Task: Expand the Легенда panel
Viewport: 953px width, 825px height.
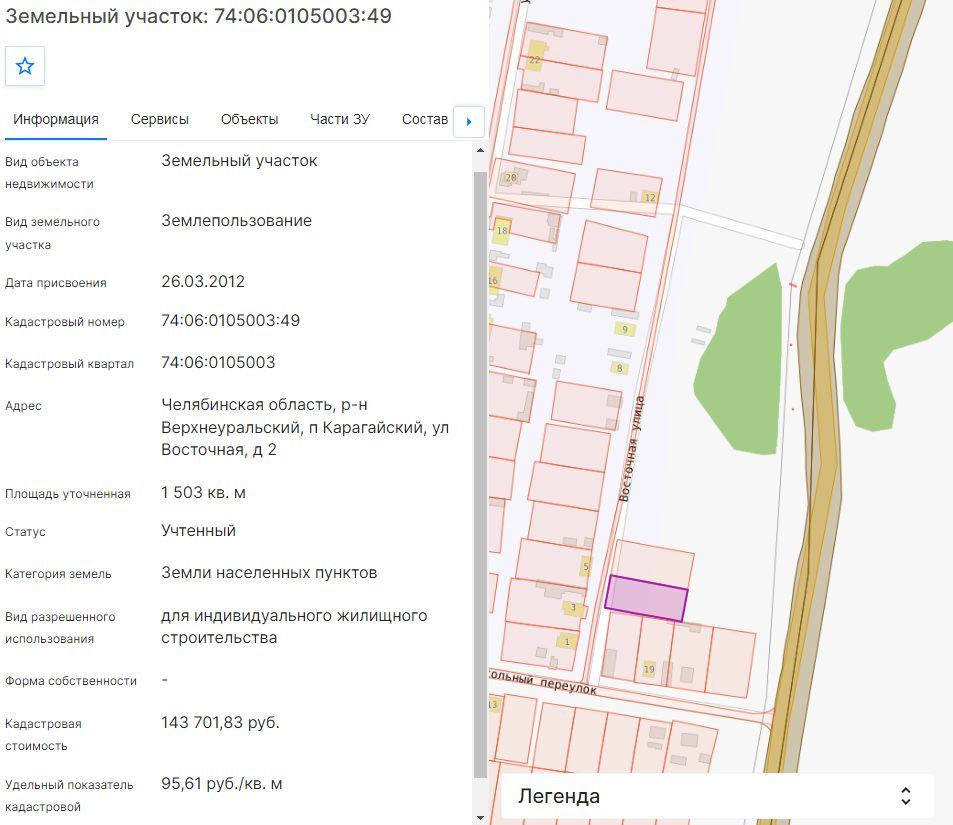Action: coord(717,796)
